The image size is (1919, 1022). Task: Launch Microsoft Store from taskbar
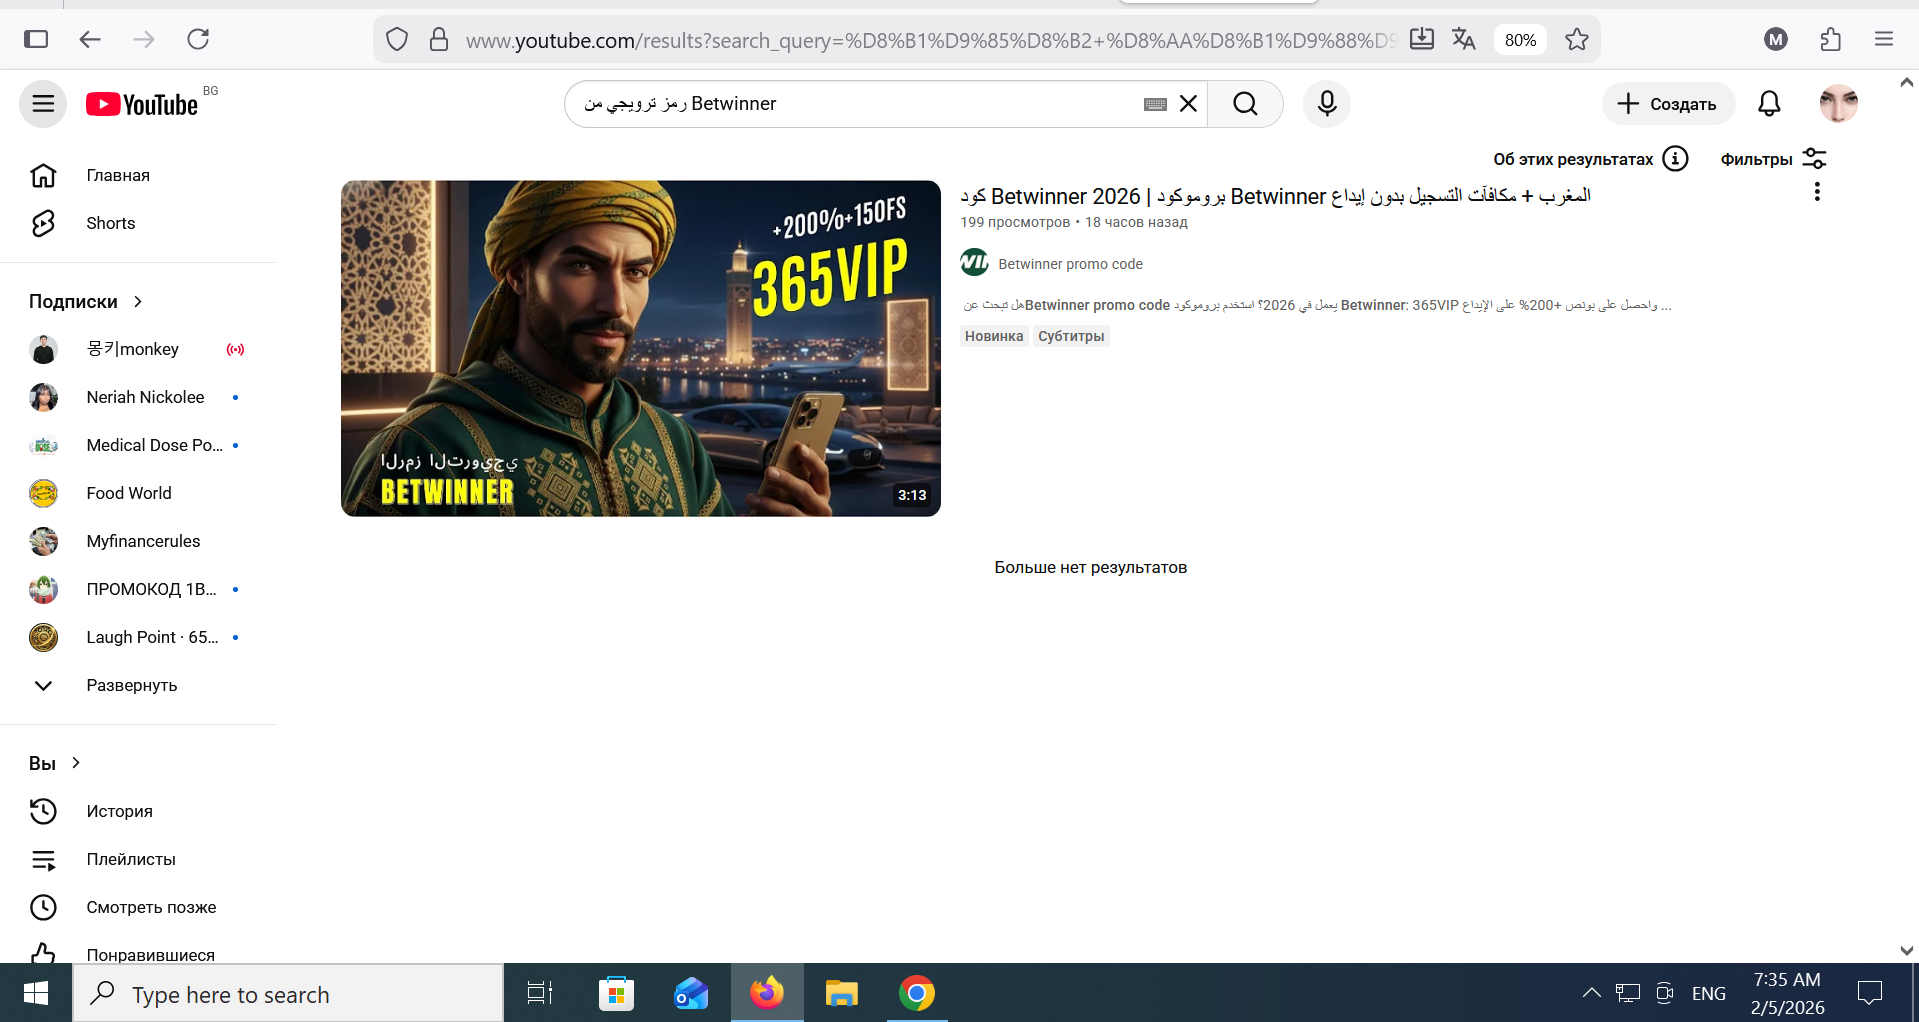pos(616,993)
